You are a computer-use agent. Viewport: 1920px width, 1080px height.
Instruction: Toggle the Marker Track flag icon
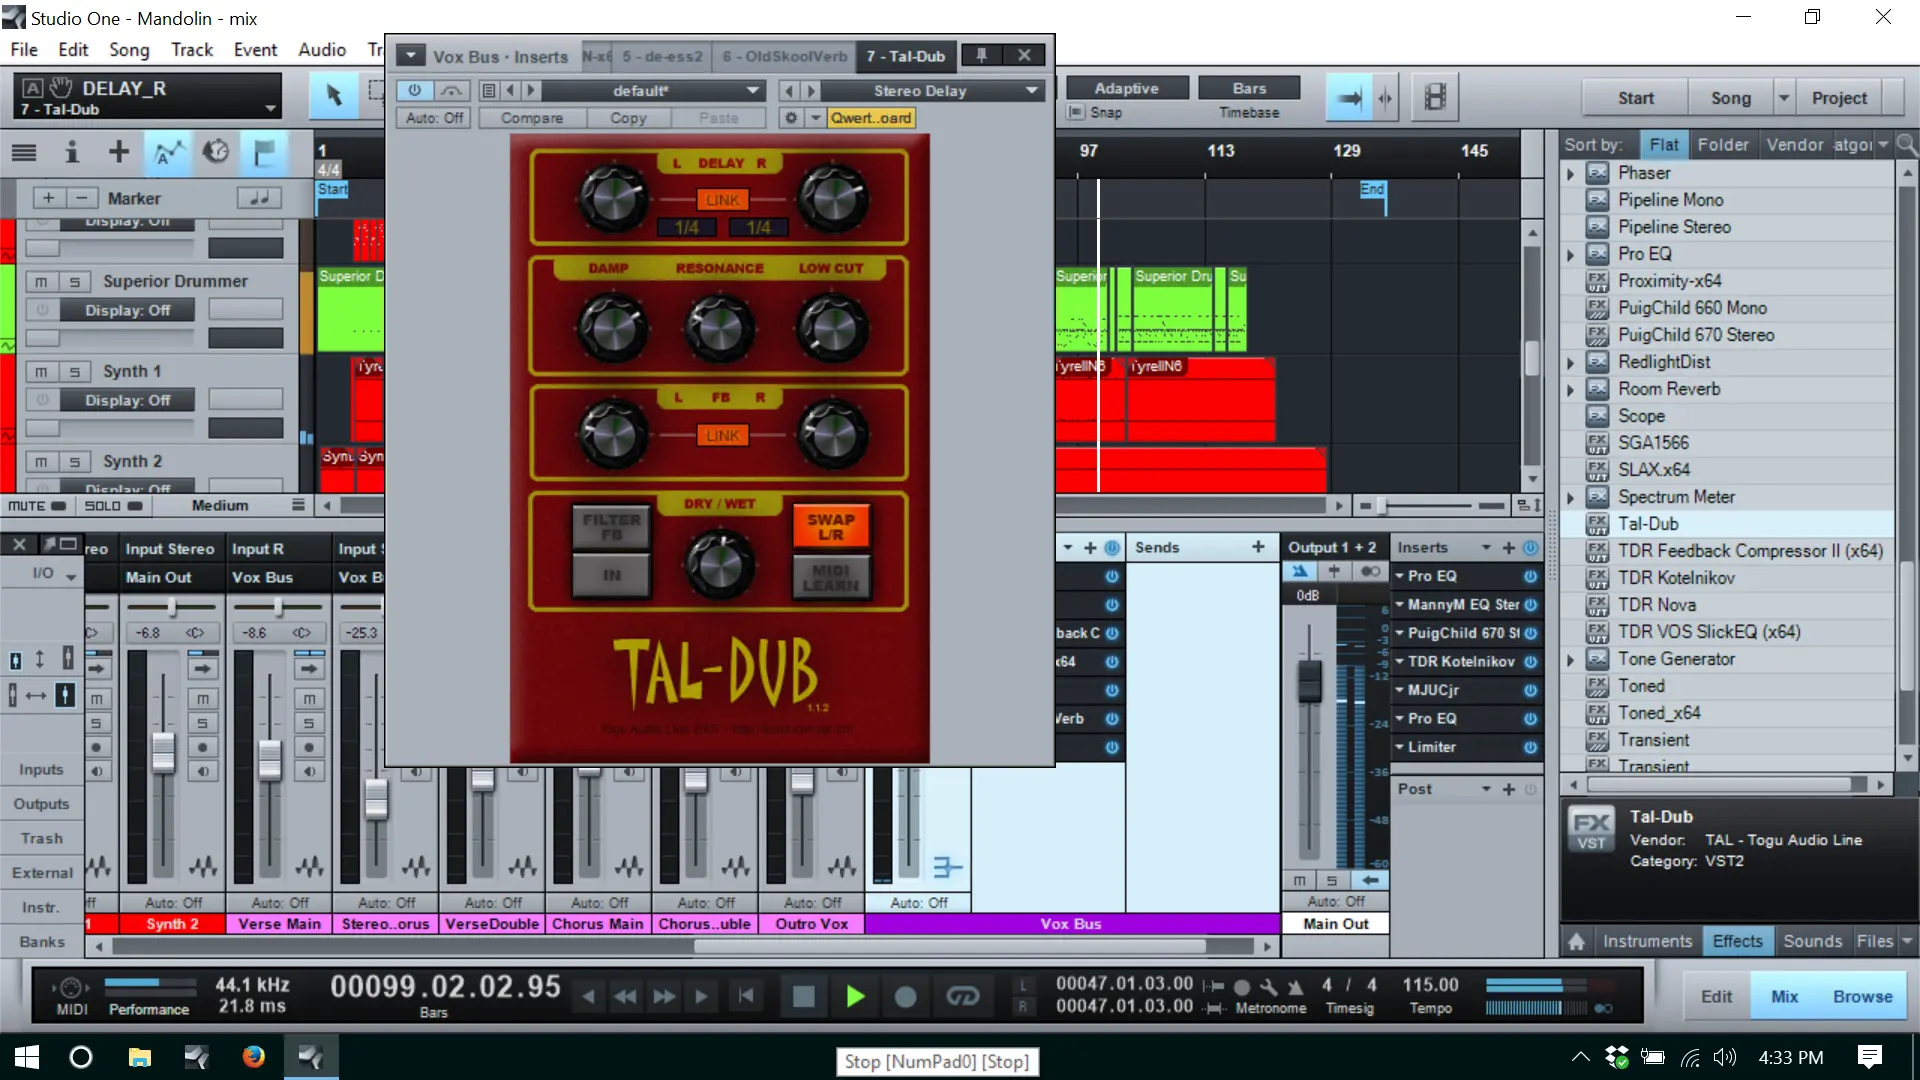tap(264, 153)
